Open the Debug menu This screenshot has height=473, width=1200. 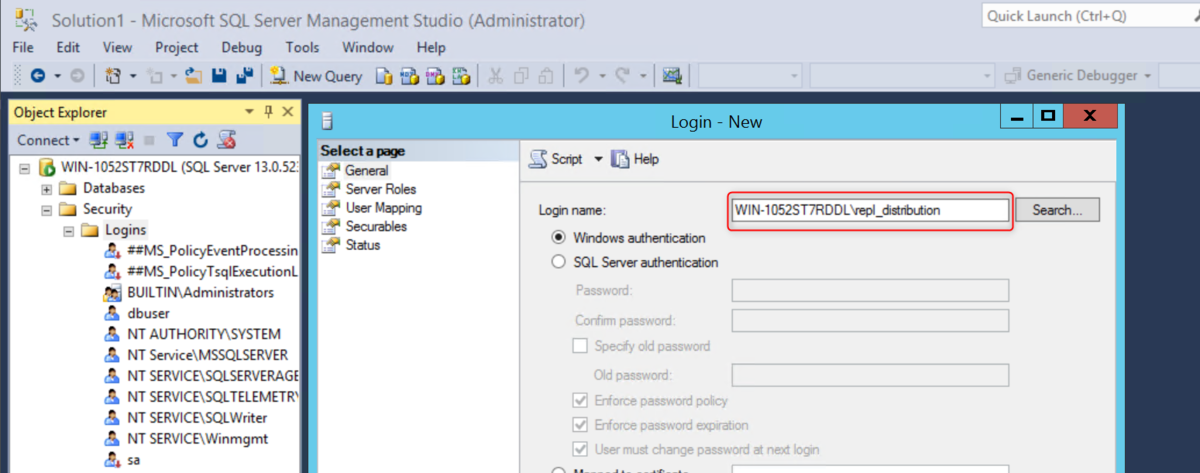(x=241, y=47)
